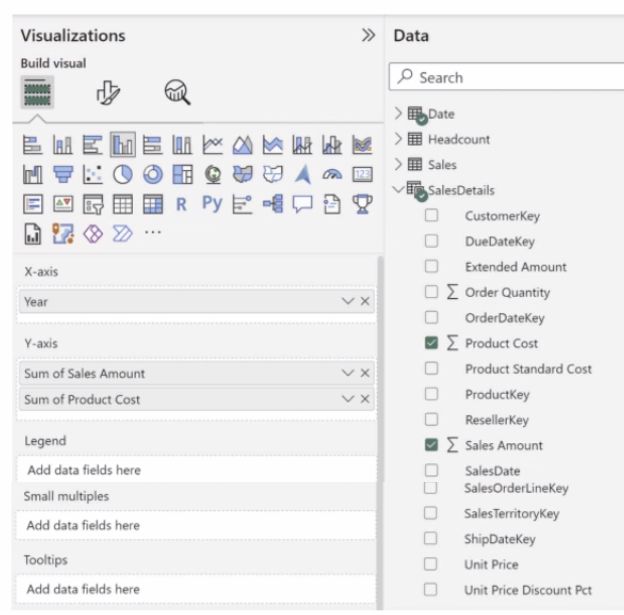Select the Q&A speech bubble visual

302,204
